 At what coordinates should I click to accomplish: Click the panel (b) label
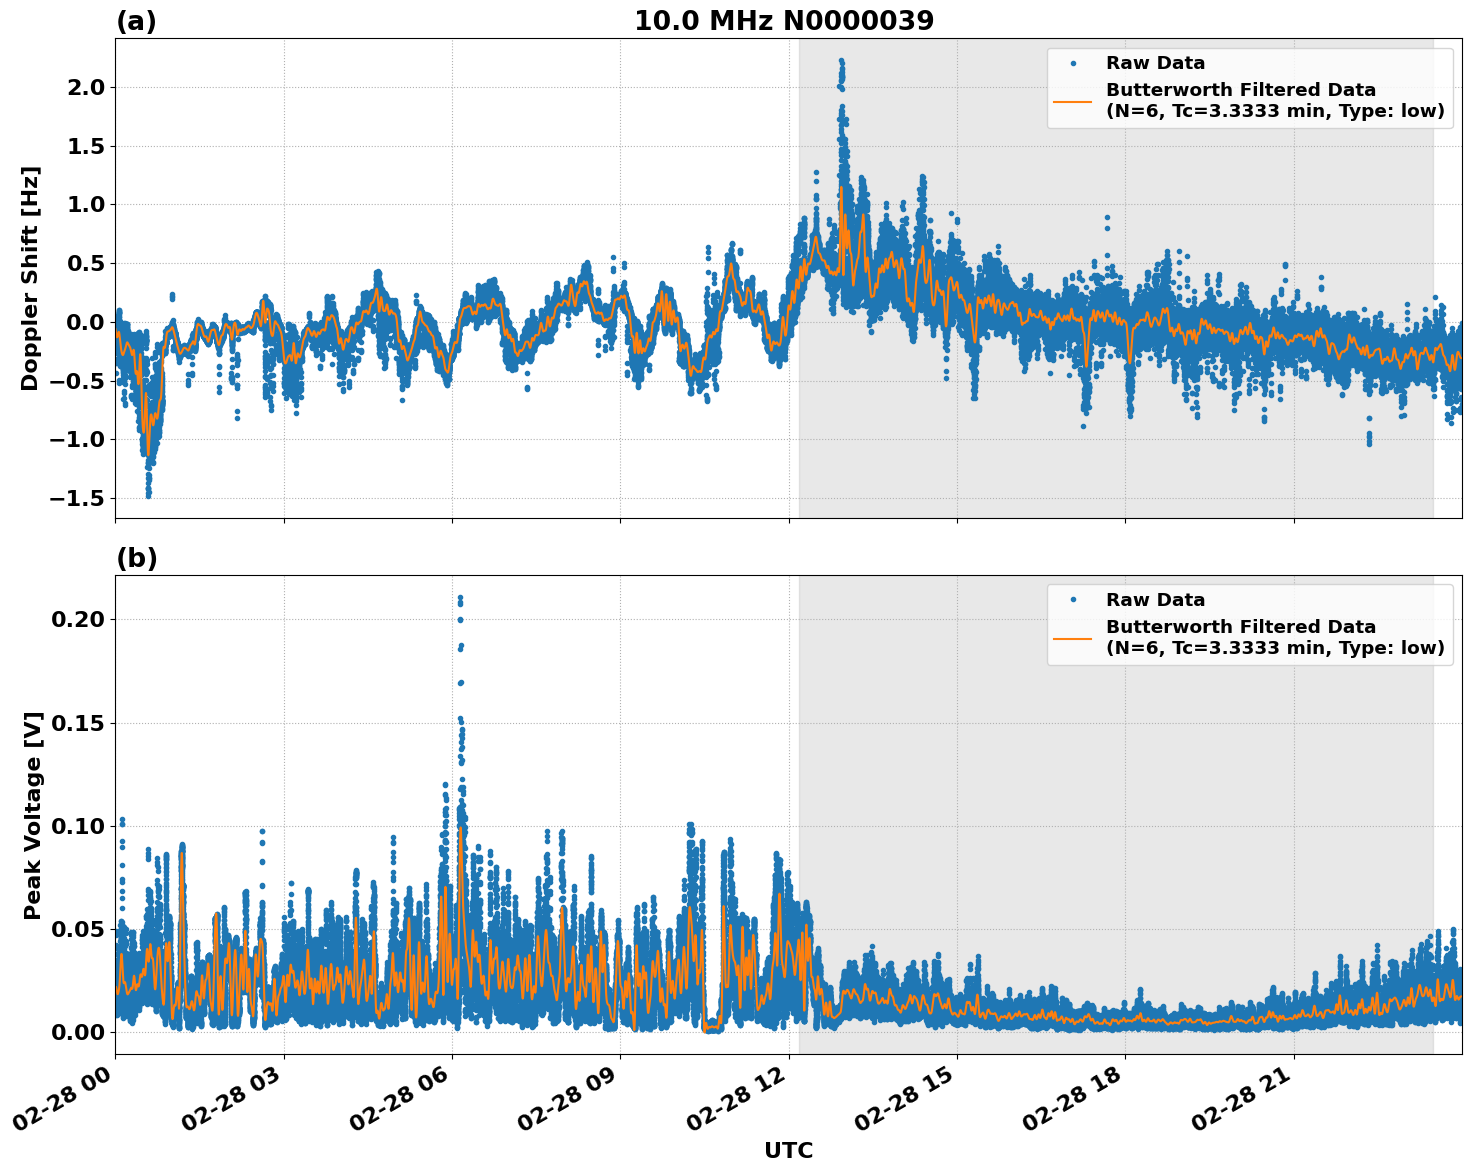point(137,557)
